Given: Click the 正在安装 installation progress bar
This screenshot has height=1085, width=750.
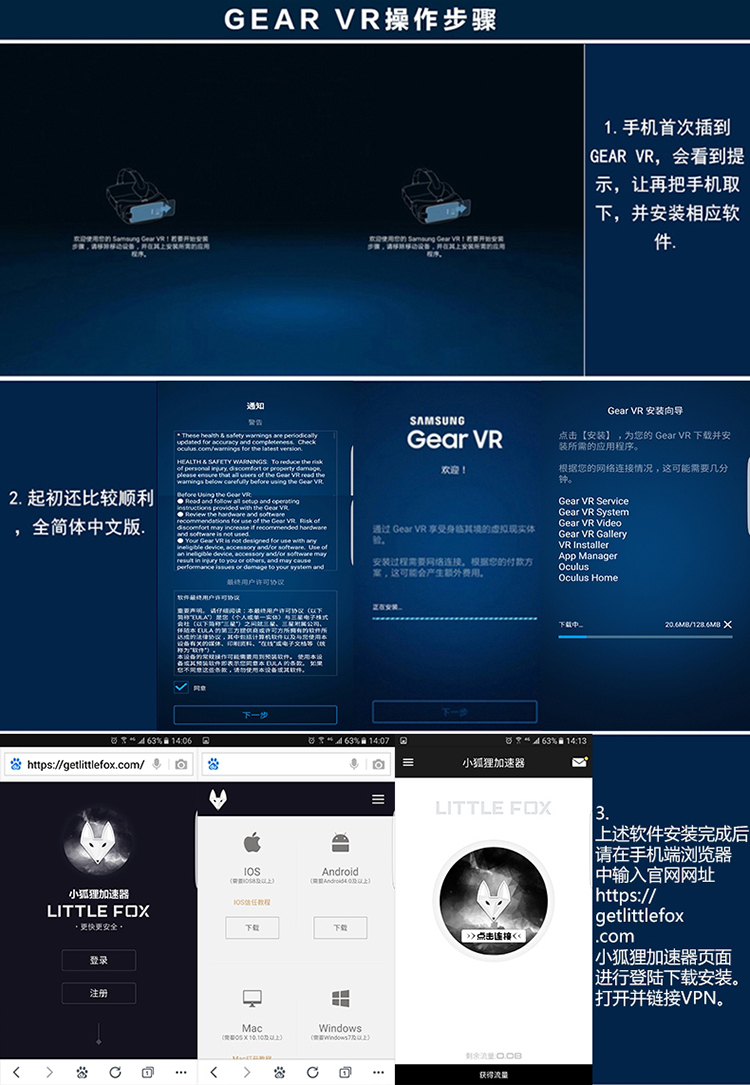Looking at the screenshot, I should (x=455, y=618).
